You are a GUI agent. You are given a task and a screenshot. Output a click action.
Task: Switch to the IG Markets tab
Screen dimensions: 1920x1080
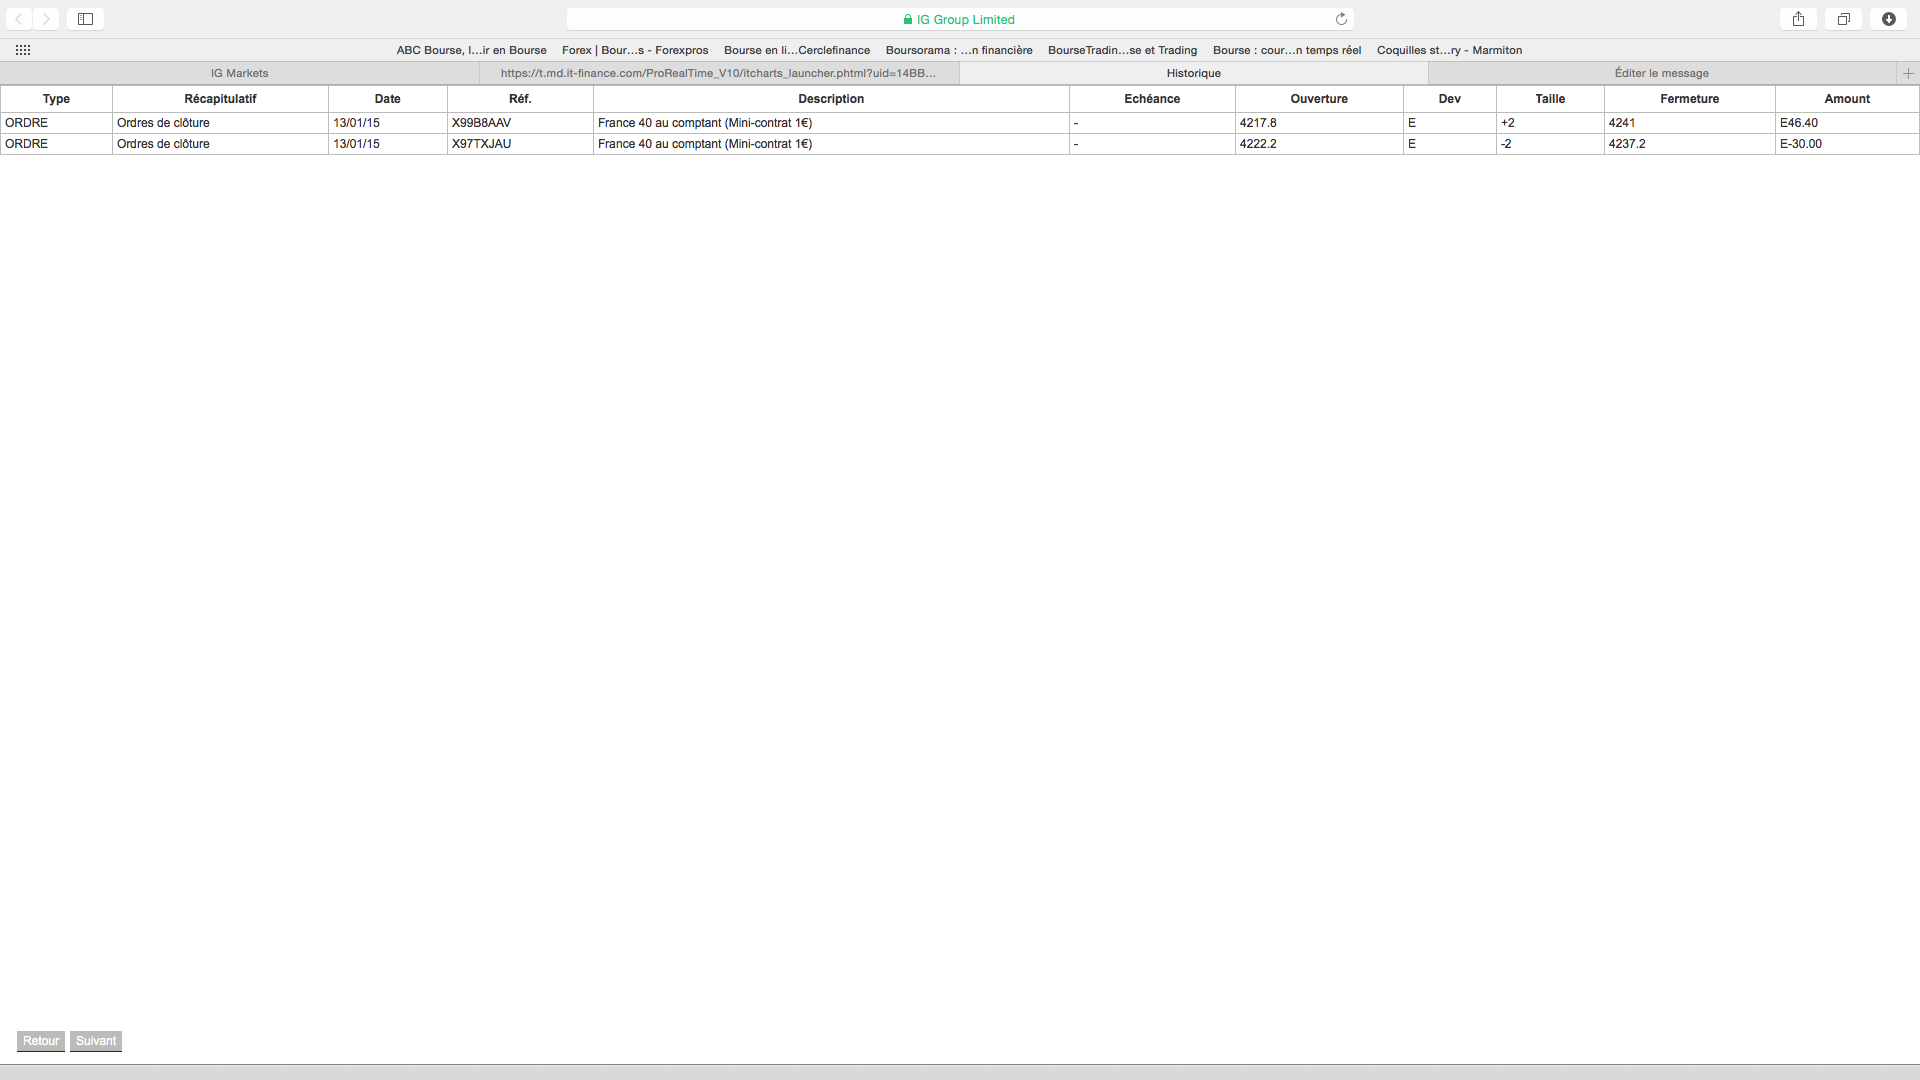point(240,73)
